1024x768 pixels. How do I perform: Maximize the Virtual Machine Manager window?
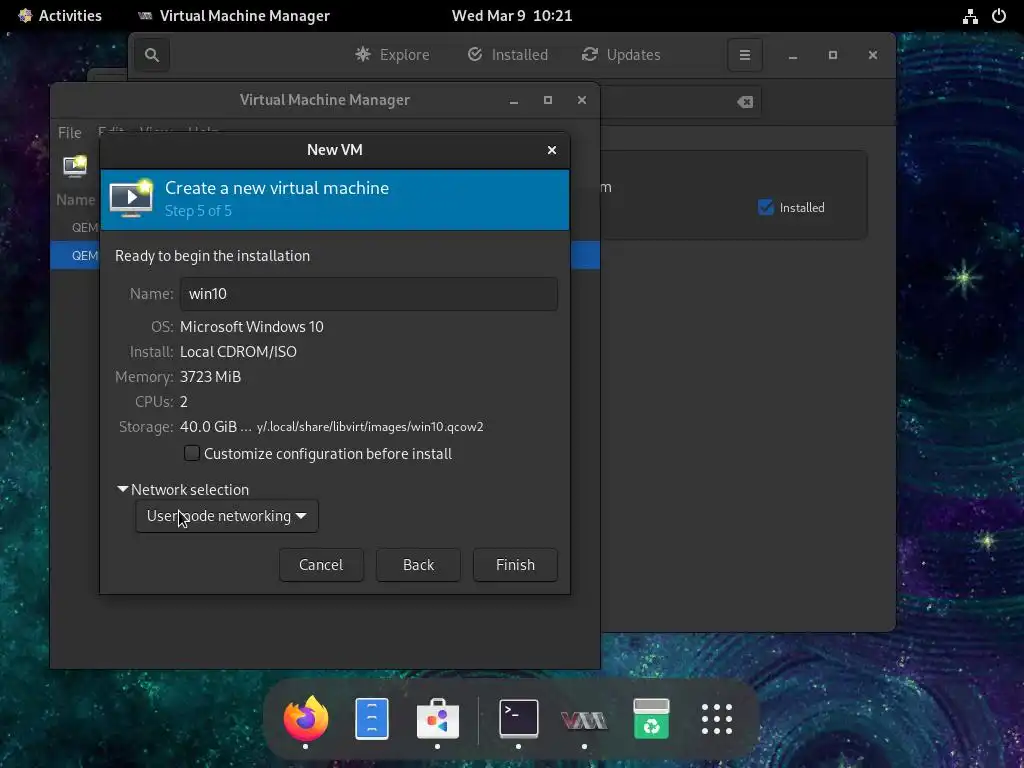pos(548,100)
